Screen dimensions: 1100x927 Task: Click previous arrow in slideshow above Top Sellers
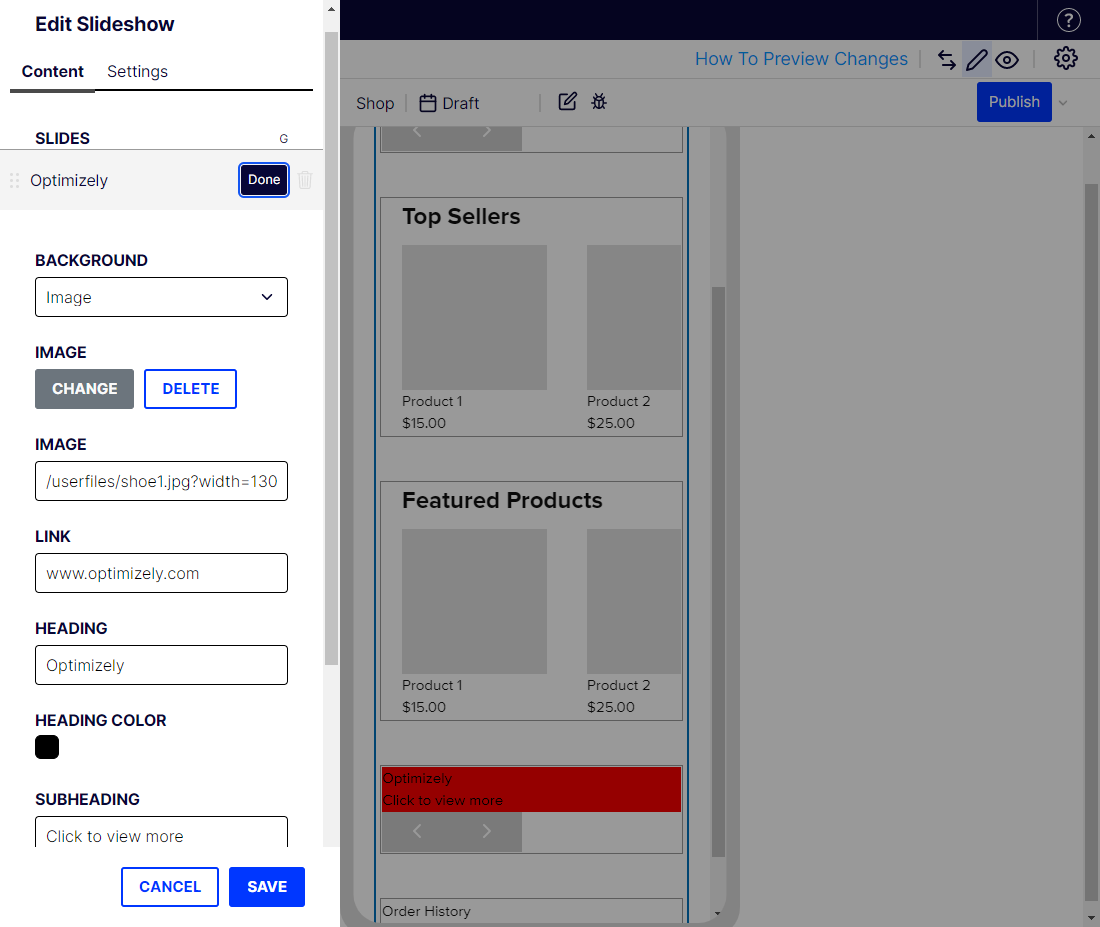(417, 132)
